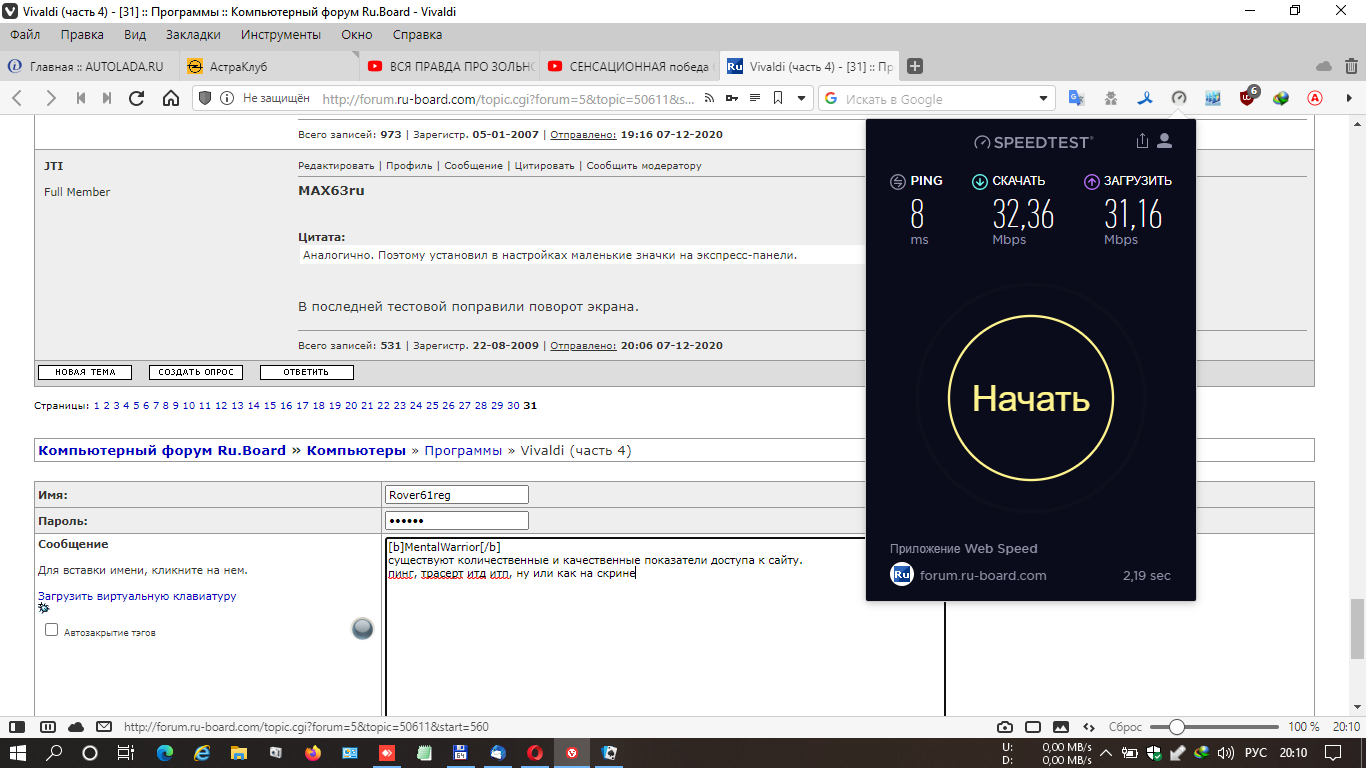Image resolution: width=1366 pixels, height=768 pixels.
Task: Open the bookmark dropdown arrow in address bar
Action: (x=801, y=98)
